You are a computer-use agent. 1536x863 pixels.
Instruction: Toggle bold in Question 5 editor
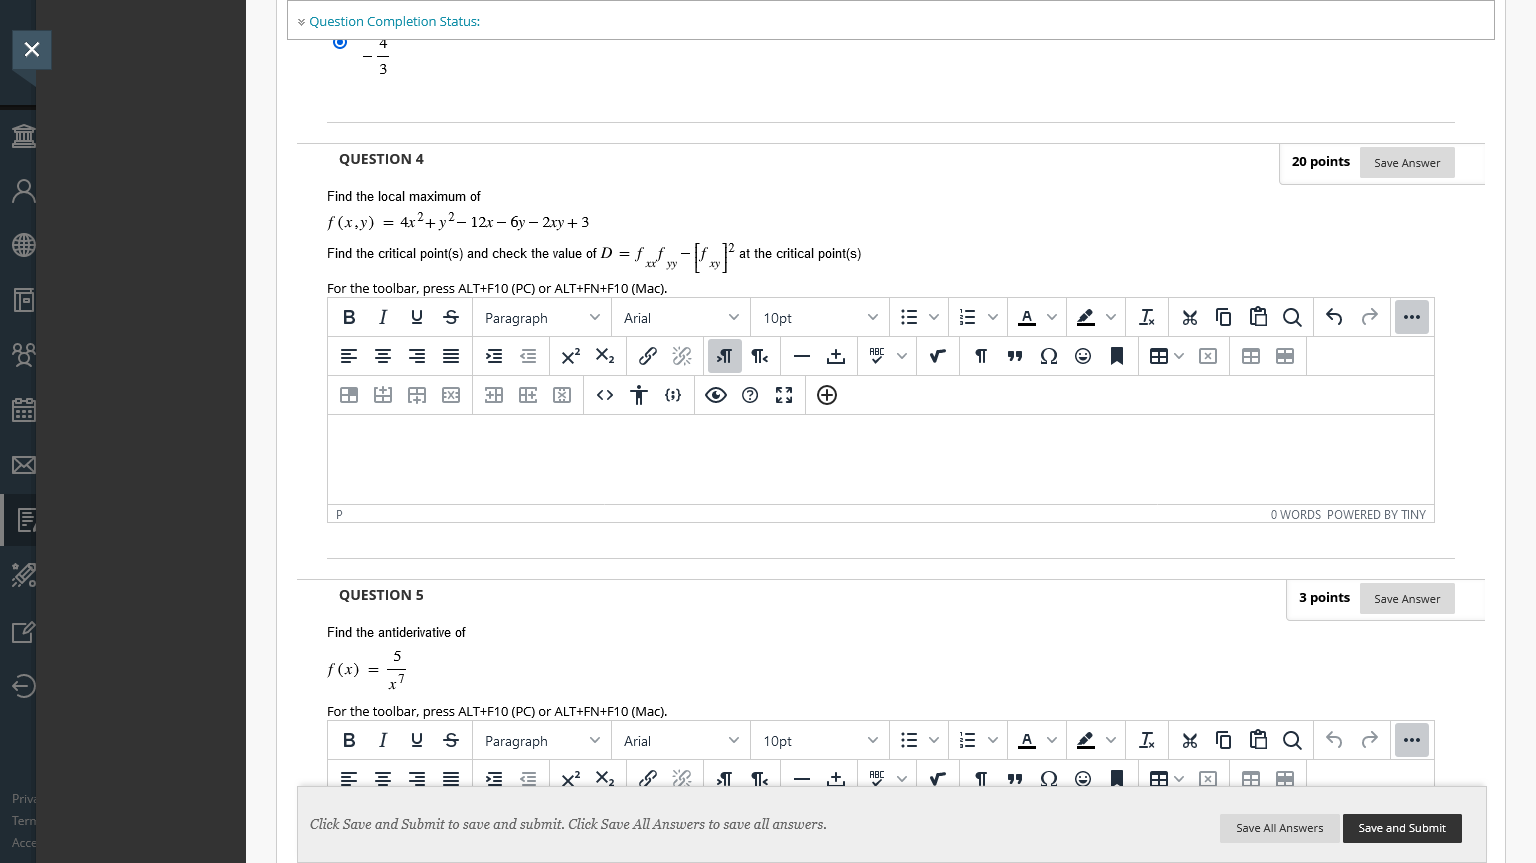(x=349, y=740)
